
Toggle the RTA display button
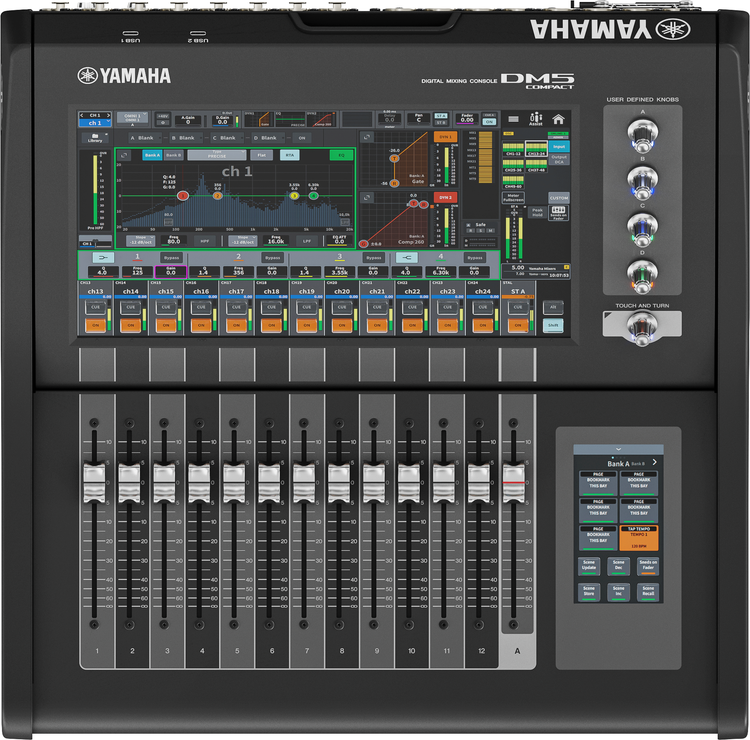pyautogui.click(x=289, y=155)
